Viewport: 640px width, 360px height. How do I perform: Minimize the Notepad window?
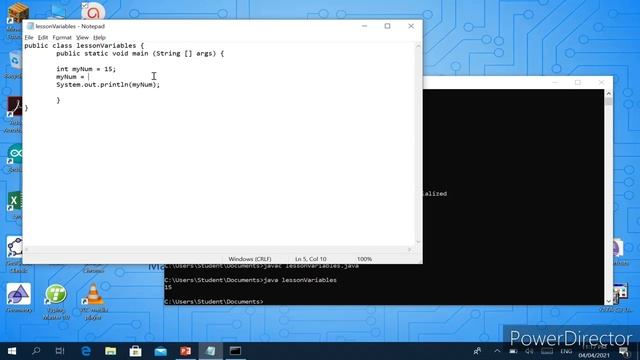(364, 26)
